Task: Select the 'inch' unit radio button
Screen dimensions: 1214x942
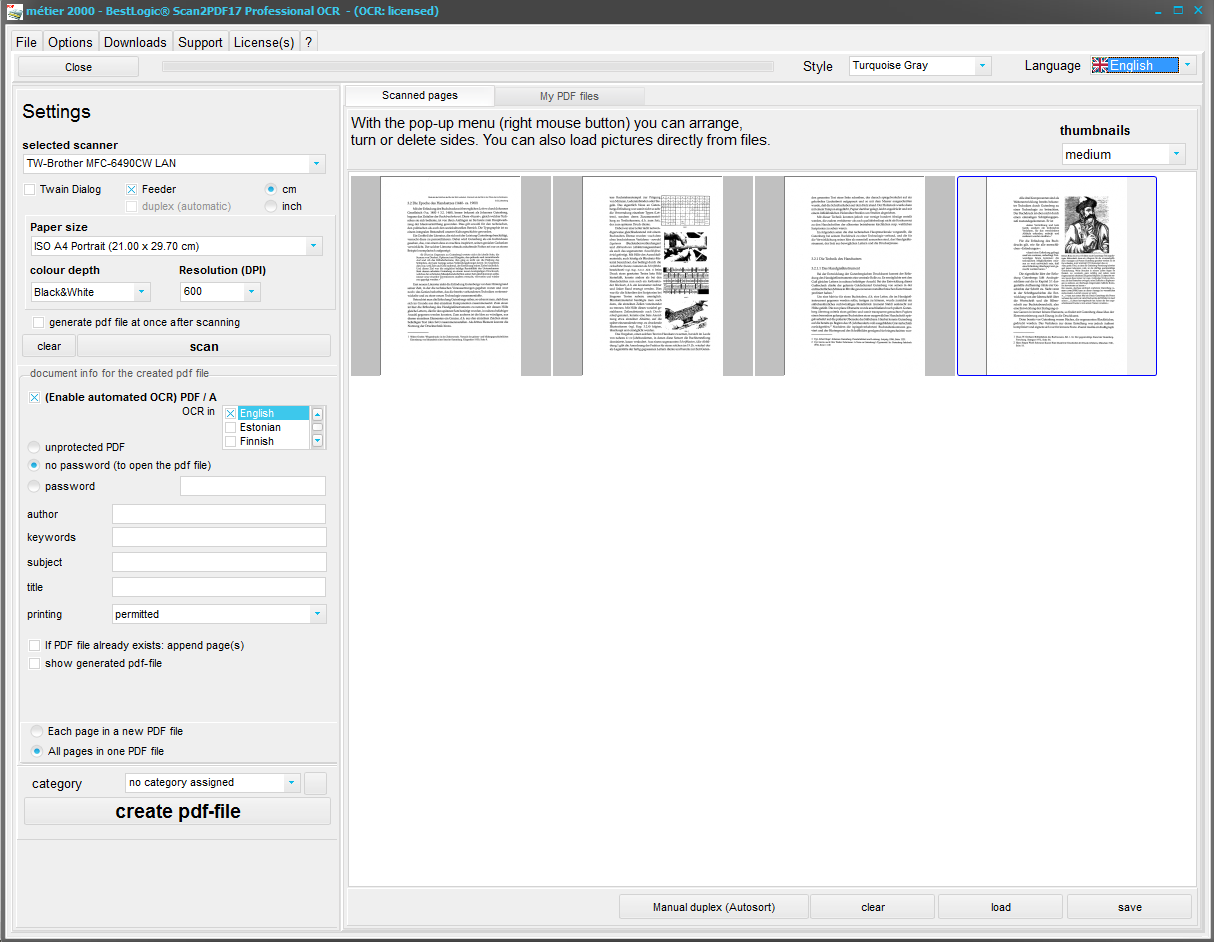Action: coord(271,207)
